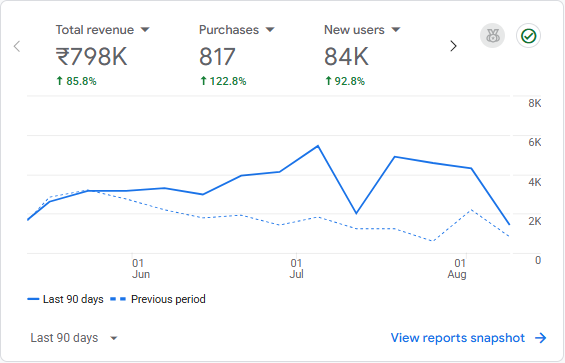The width and height of the screenshot is (565, 363).
Task: Click the 85.8% revenue change indicator
Action: [x=76, y=81]
